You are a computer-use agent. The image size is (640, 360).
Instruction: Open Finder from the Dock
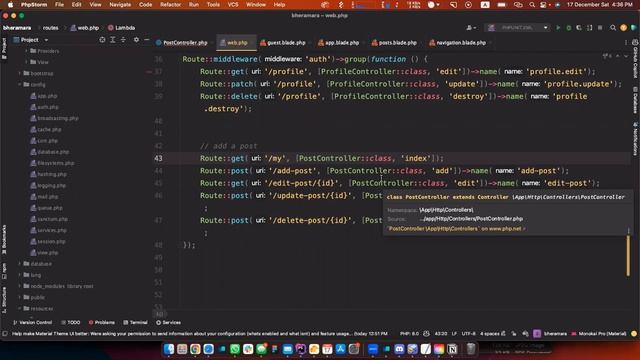point(169,349)
